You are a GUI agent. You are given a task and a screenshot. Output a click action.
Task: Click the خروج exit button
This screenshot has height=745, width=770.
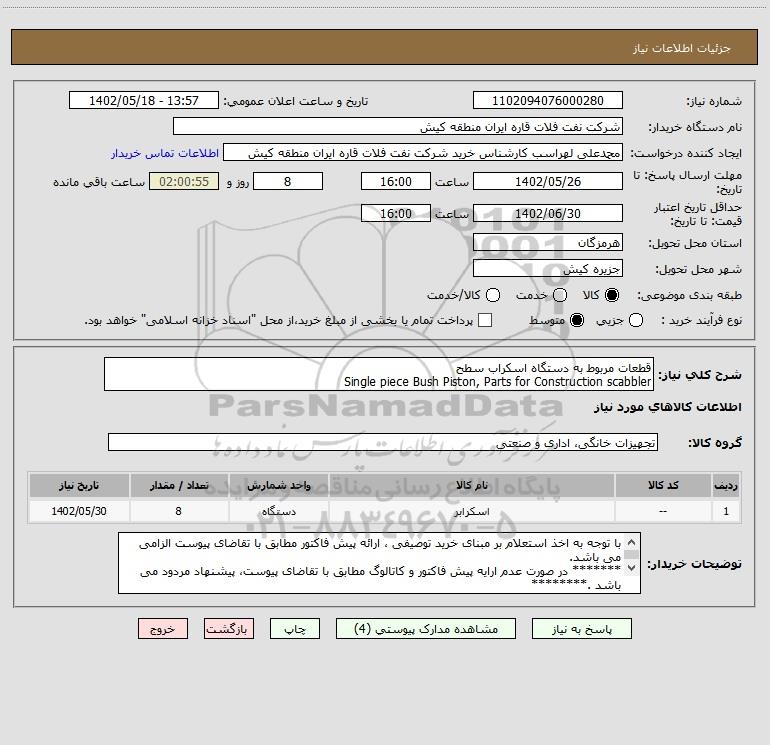pyautogui.click(x=163, y=629)
